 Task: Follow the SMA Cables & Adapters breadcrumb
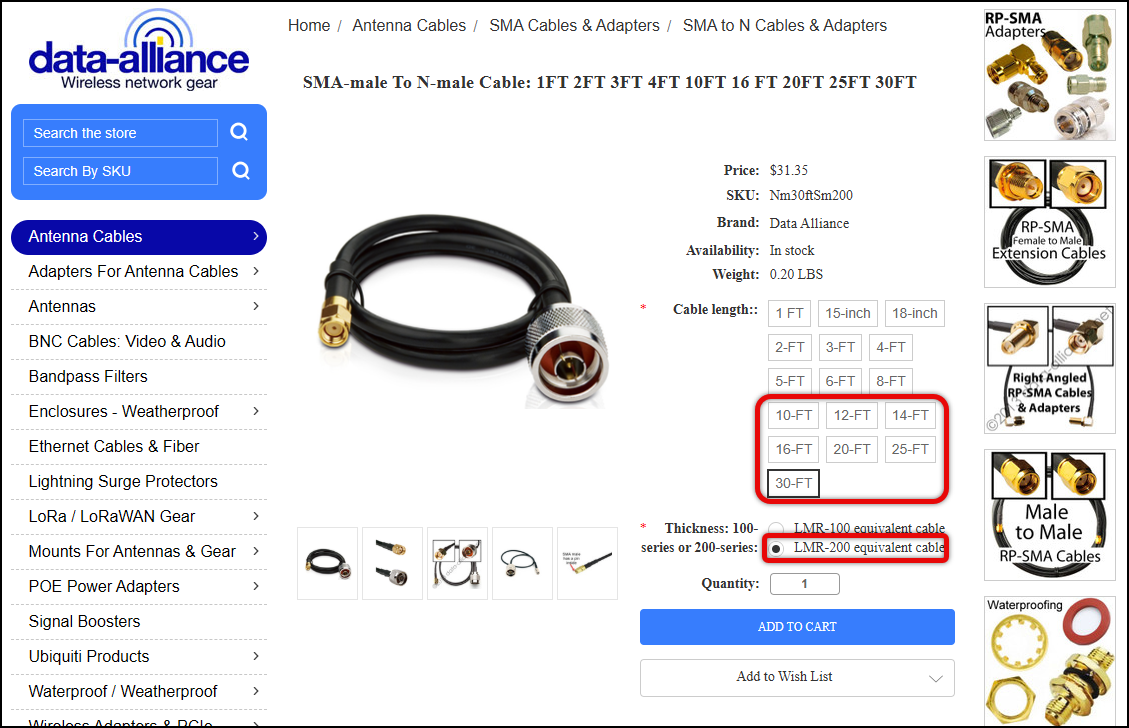pyautogui.click(x=574, y=25)
